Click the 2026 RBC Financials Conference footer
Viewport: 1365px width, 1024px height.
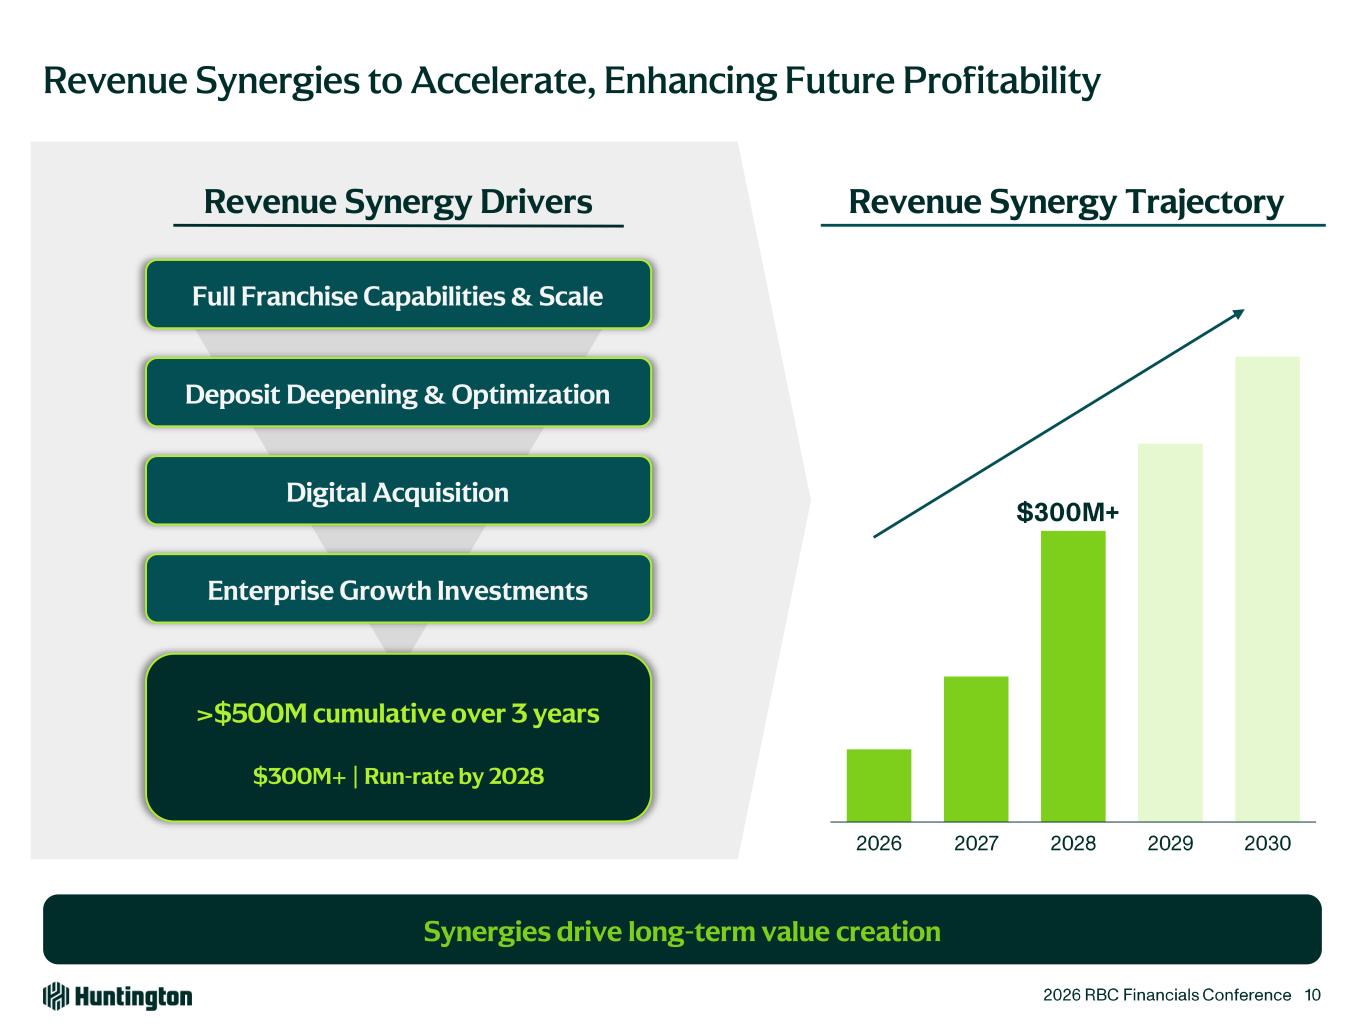[1166, 994]
